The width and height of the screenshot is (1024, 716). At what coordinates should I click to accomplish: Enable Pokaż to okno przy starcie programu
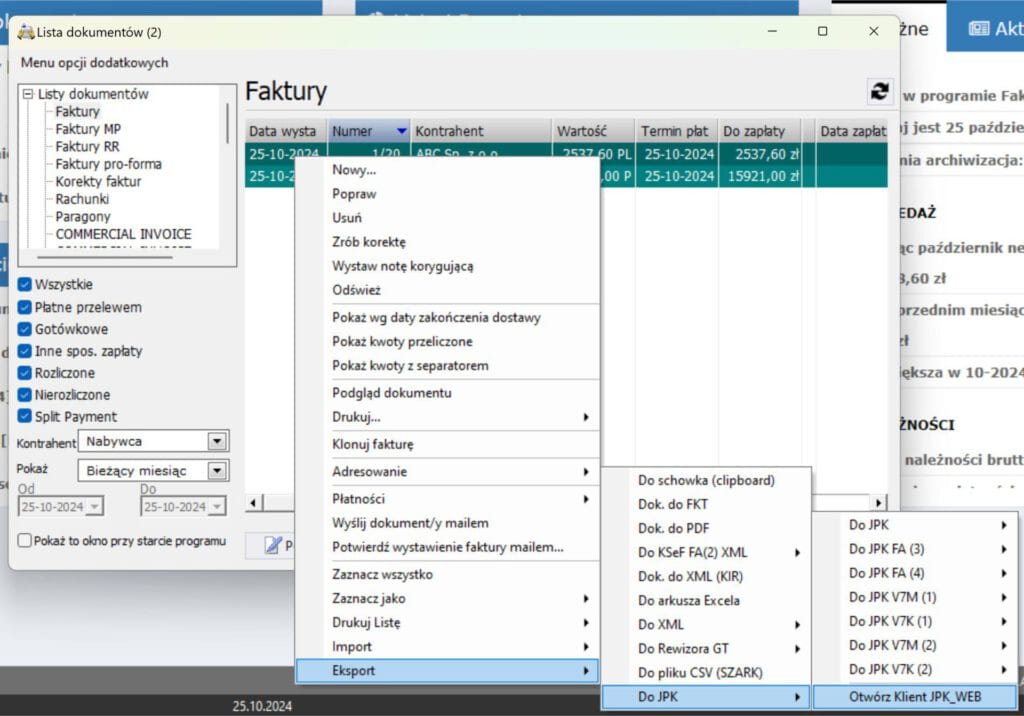26,541
